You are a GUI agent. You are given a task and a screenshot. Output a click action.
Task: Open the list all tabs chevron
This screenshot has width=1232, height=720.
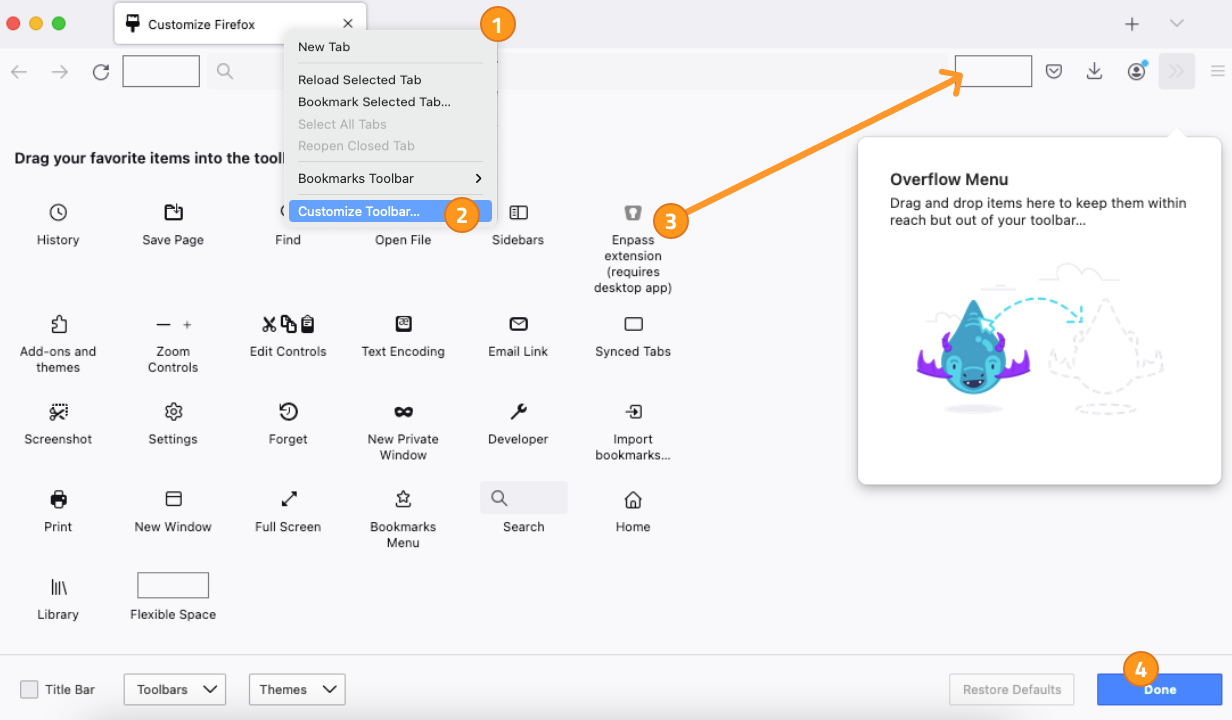1177,23
